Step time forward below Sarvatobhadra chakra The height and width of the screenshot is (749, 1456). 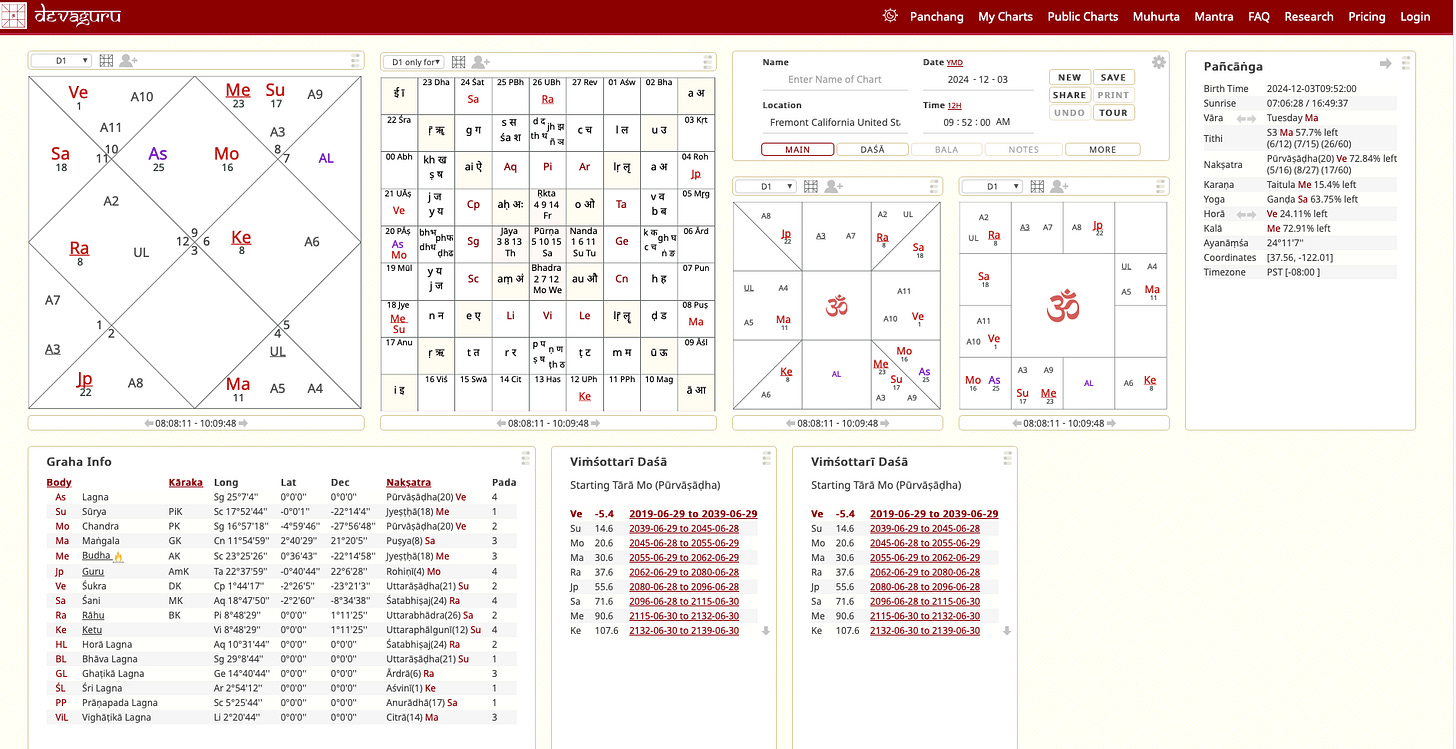pyautogui.click(x=594, y=423)
